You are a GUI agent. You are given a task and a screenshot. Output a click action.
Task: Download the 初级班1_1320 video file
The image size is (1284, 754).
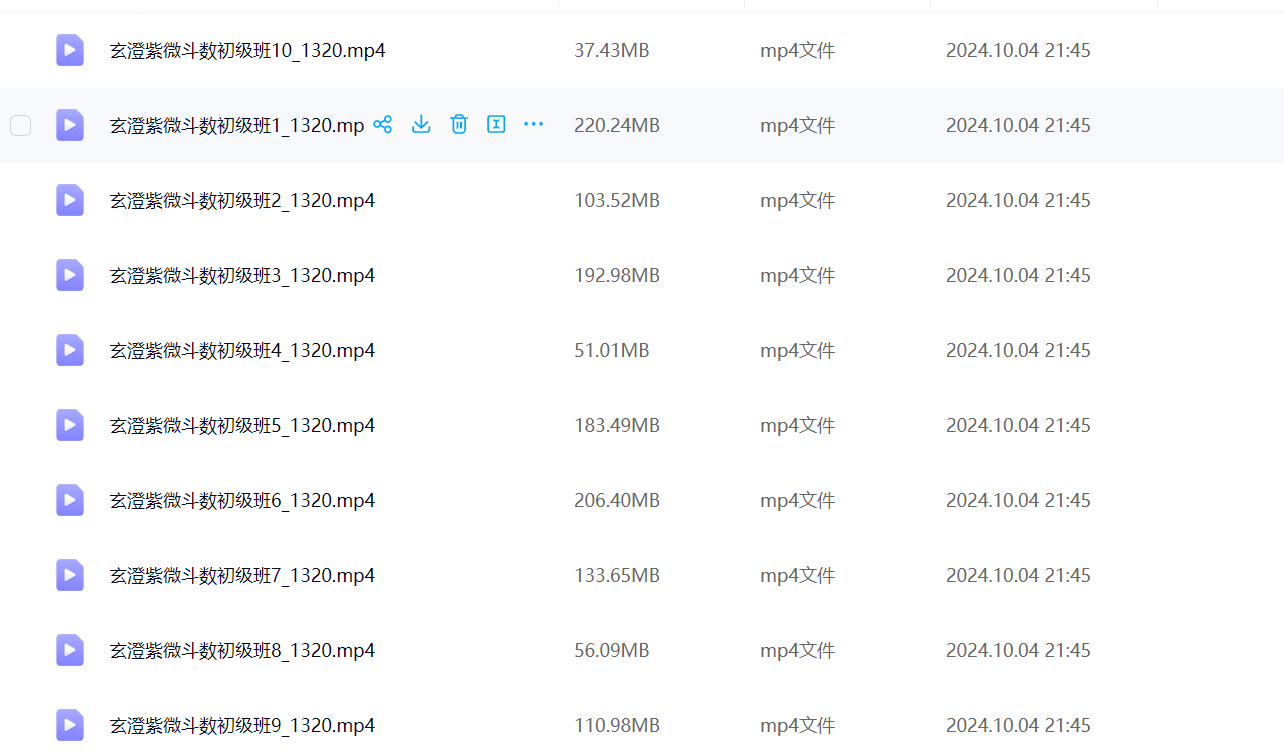pyautogui.click(x=421, y=125)
